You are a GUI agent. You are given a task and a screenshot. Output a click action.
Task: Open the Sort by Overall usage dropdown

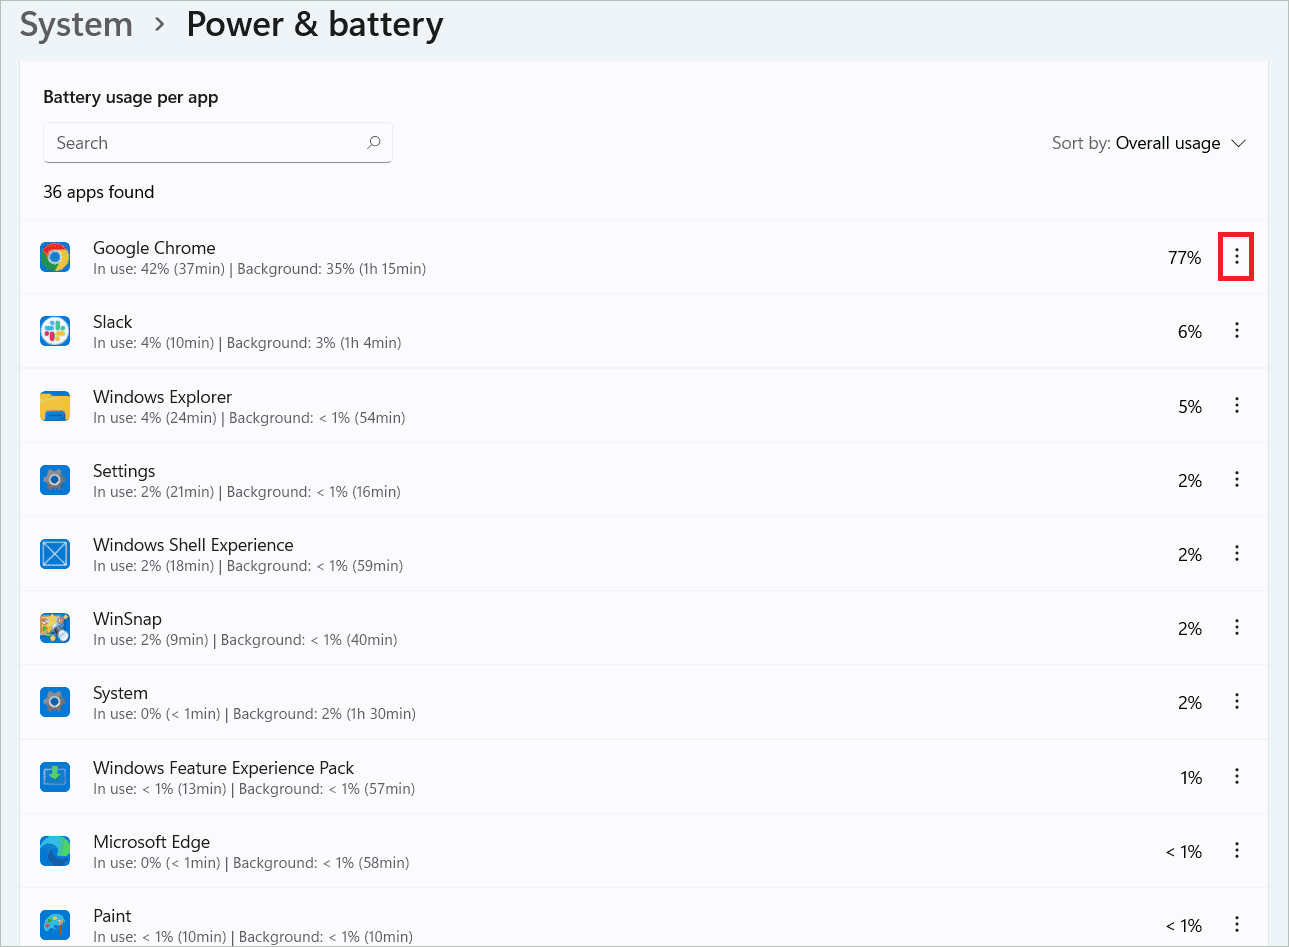tap(1149, 143)
